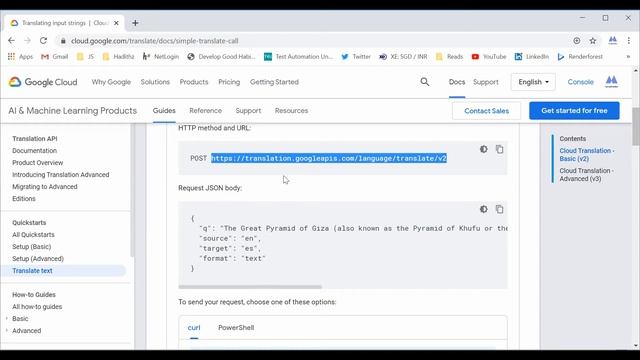Open Migrating to Advanced page
The width and height of the screenshot is (640, 360).
click(44, 187)
